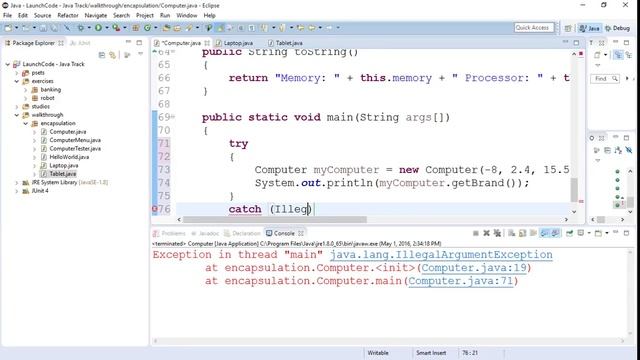Maximize the editor area icon

pos(576,42)
